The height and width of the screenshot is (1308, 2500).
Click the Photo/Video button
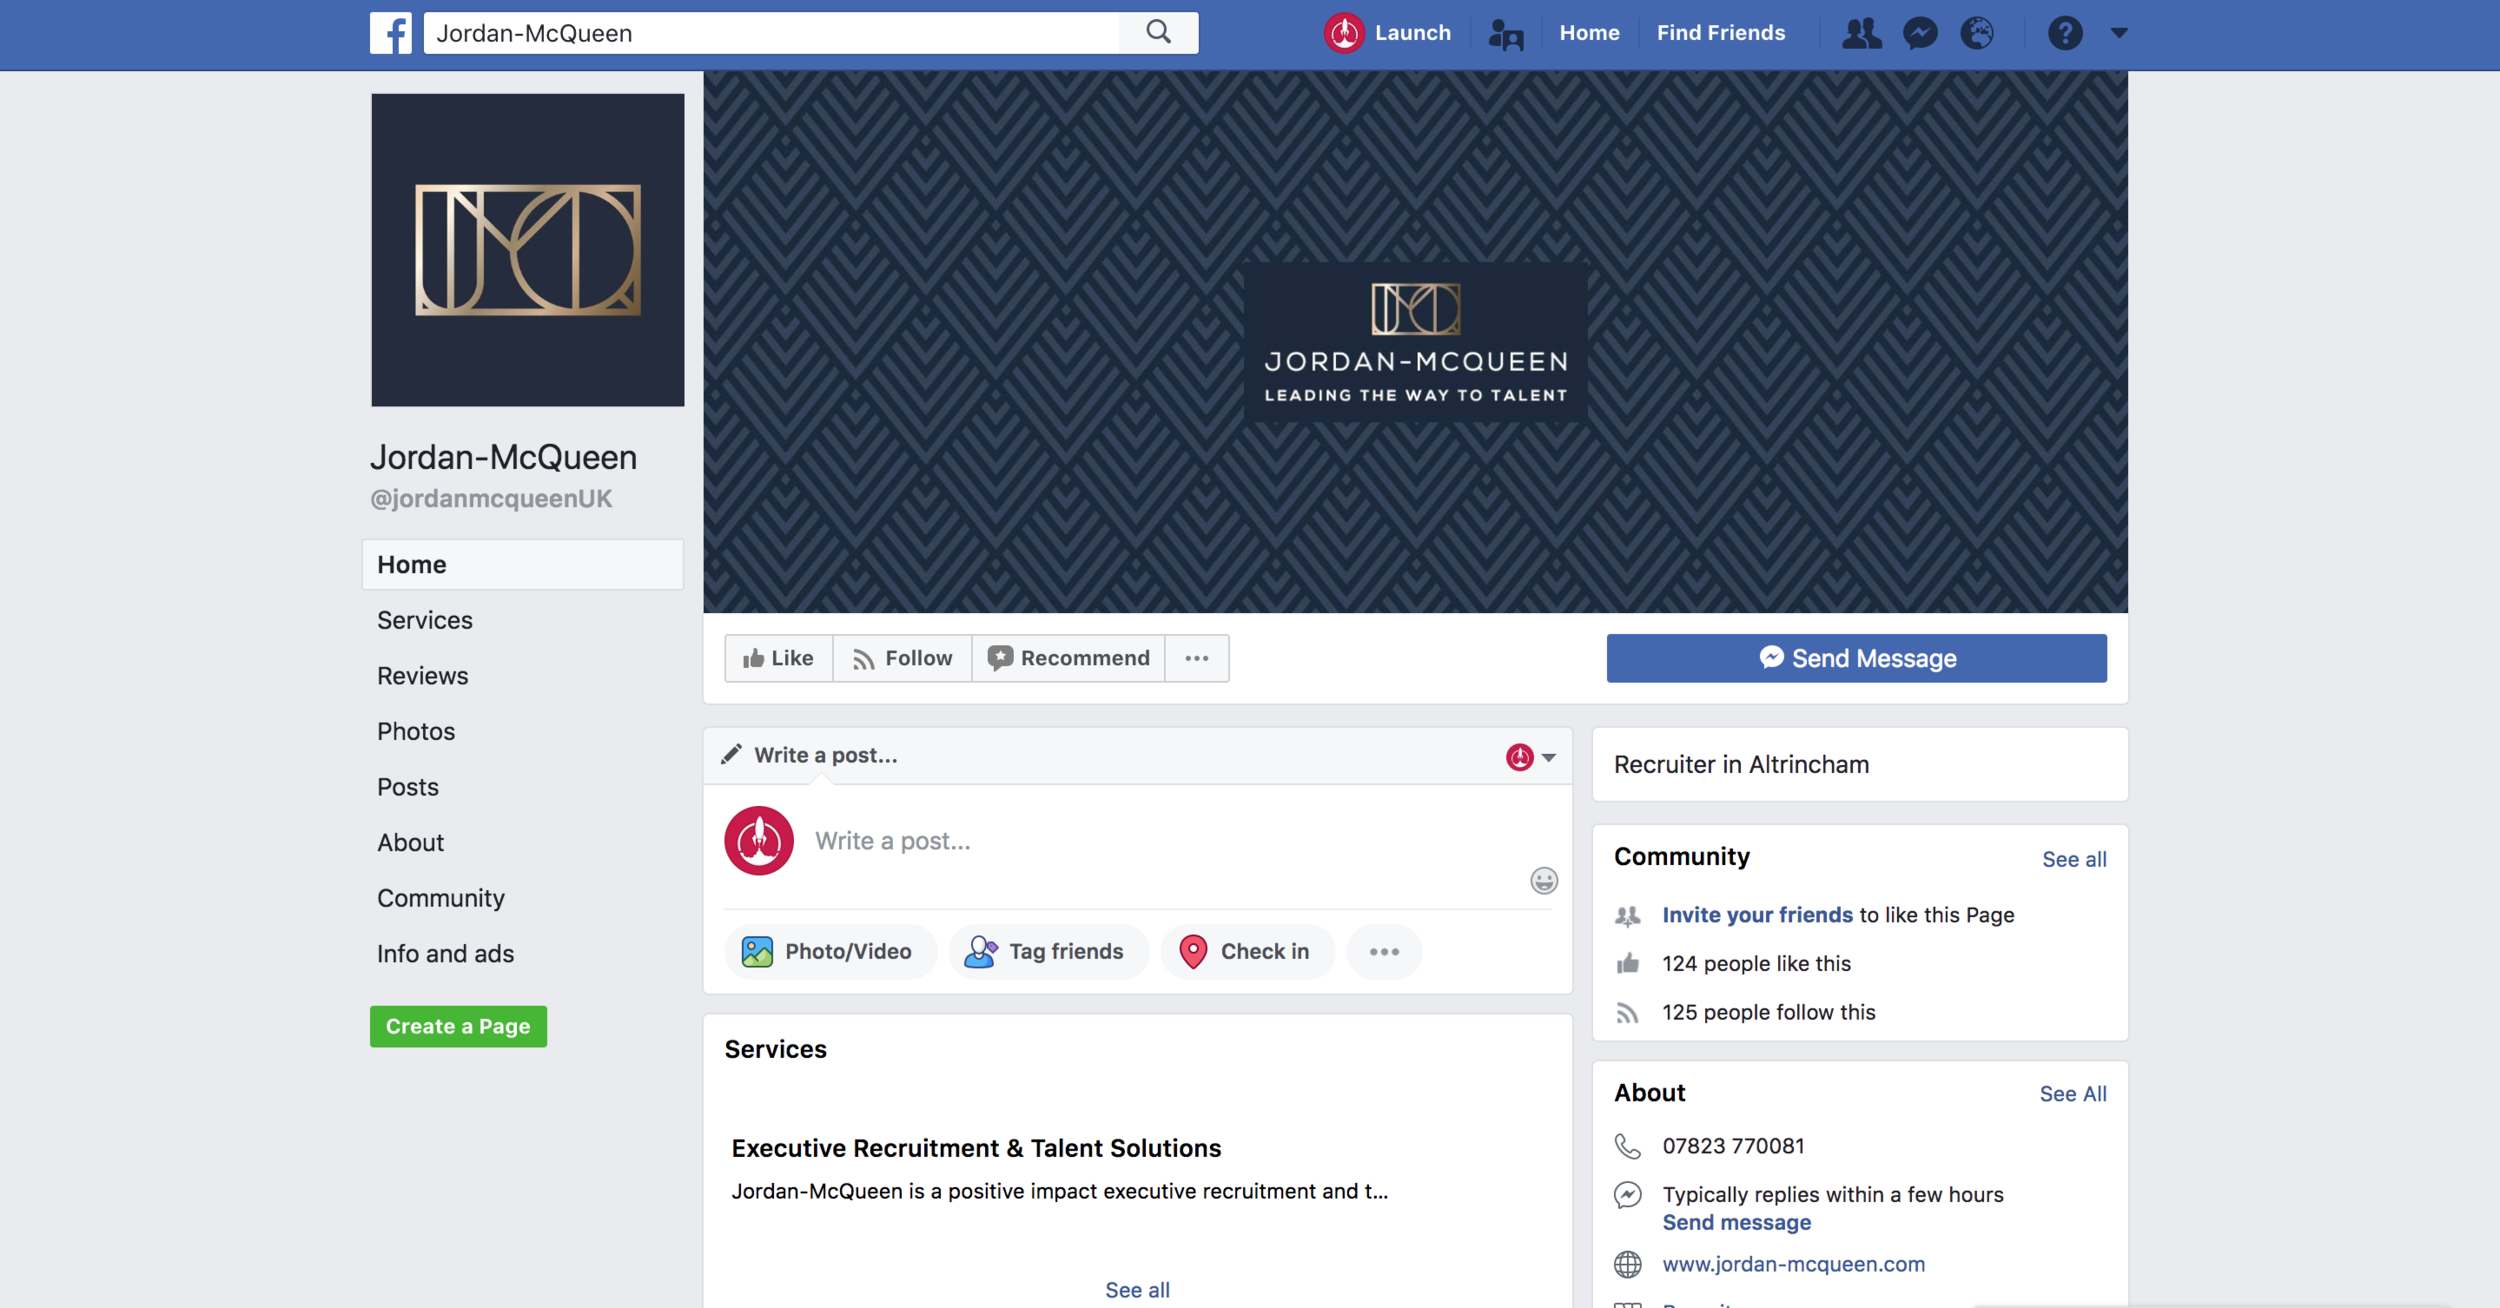click(829, 951)
